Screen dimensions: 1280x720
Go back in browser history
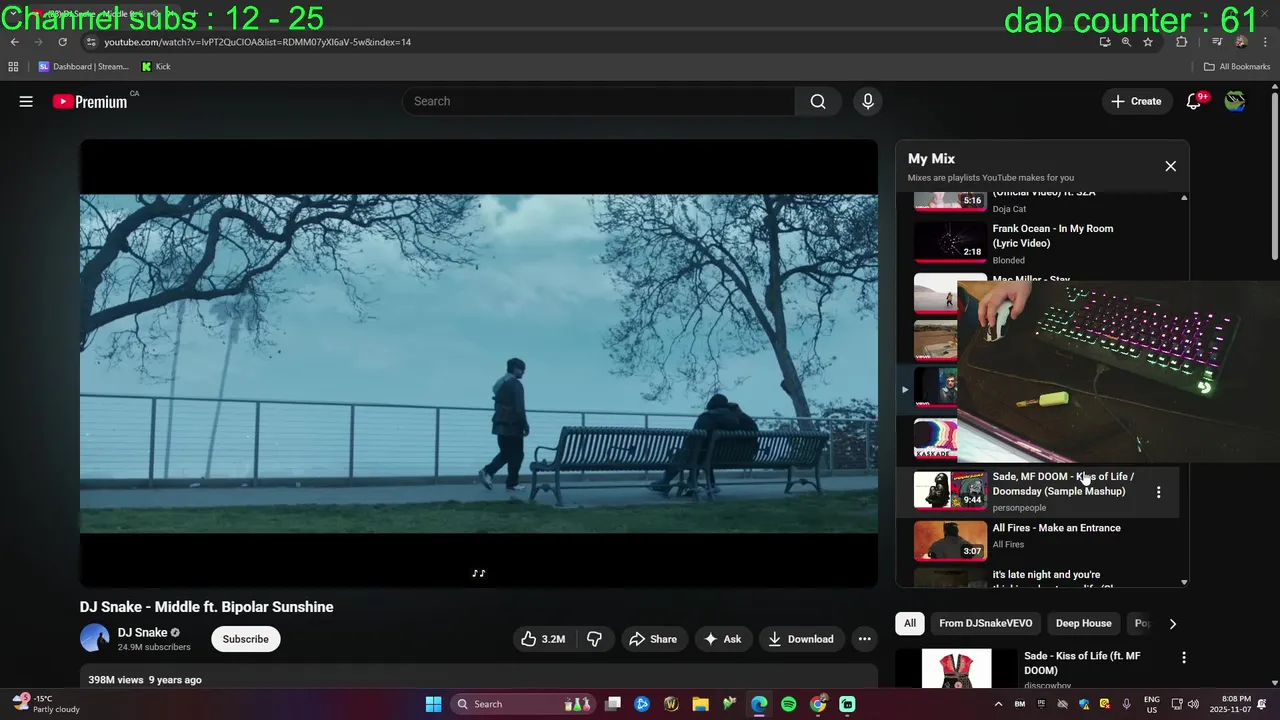pos(15,42)
